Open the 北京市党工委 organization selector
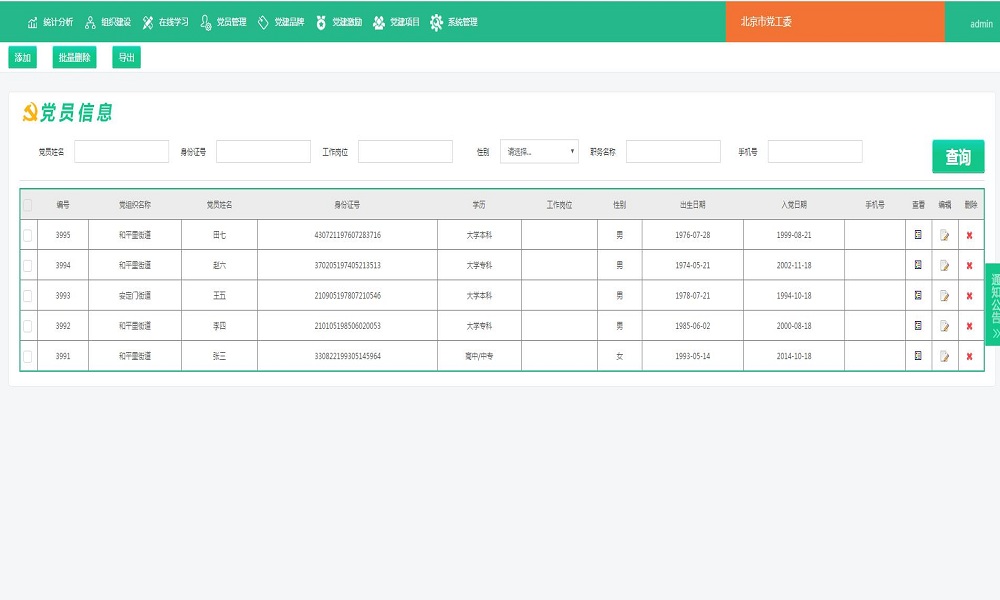The width and height of the screenshot is (1000, 600). point(834,21)
